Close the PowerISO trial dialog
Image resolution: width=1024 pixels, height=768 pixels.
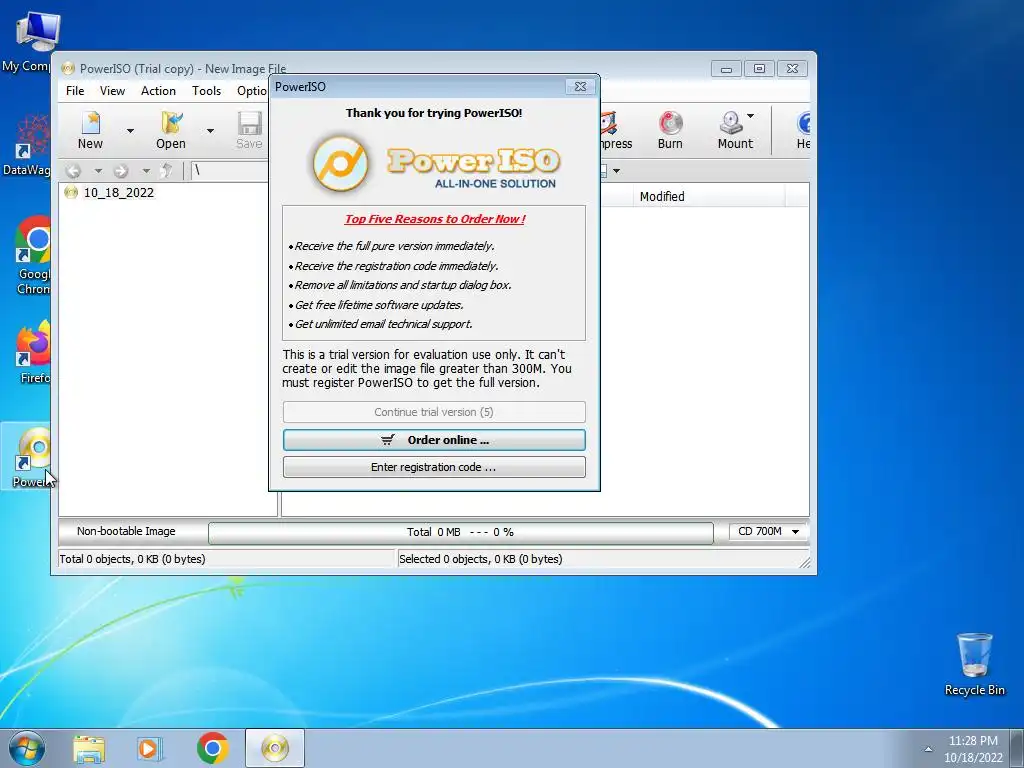(x=580, y=87)
